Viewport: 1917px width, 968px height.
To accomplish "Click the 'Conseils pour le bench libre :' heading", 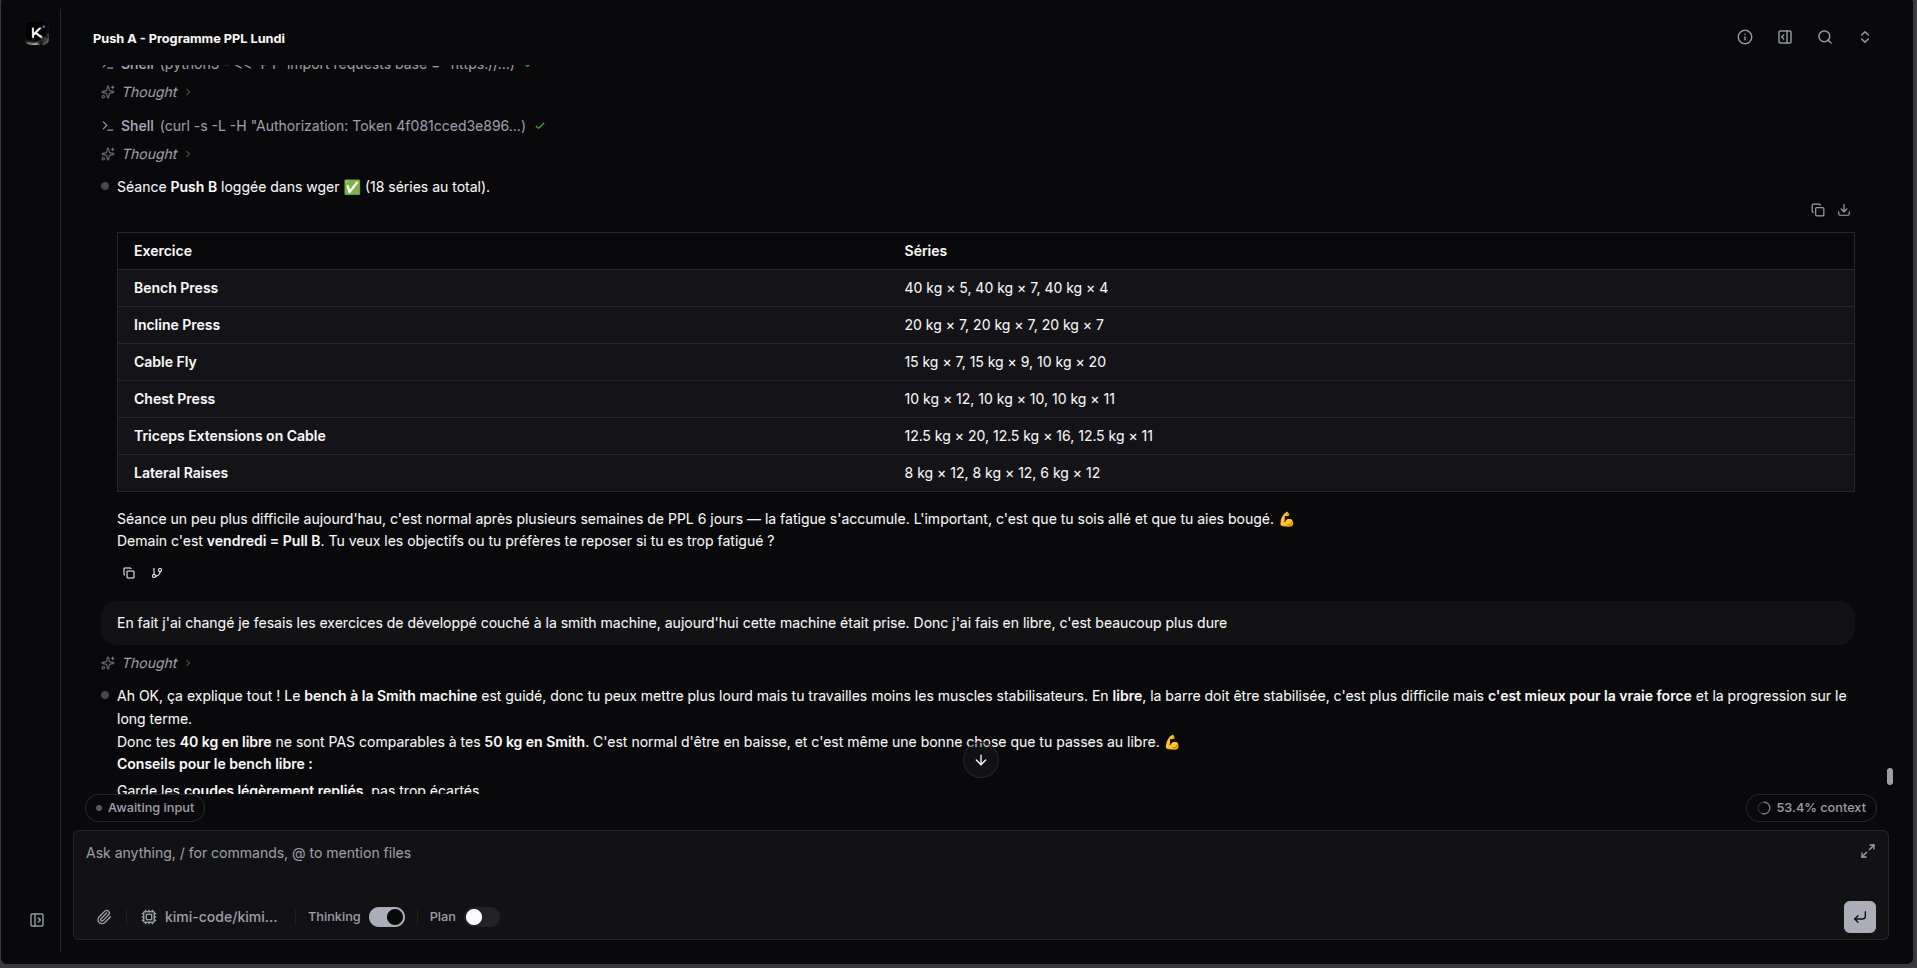I will coord(215,764).
